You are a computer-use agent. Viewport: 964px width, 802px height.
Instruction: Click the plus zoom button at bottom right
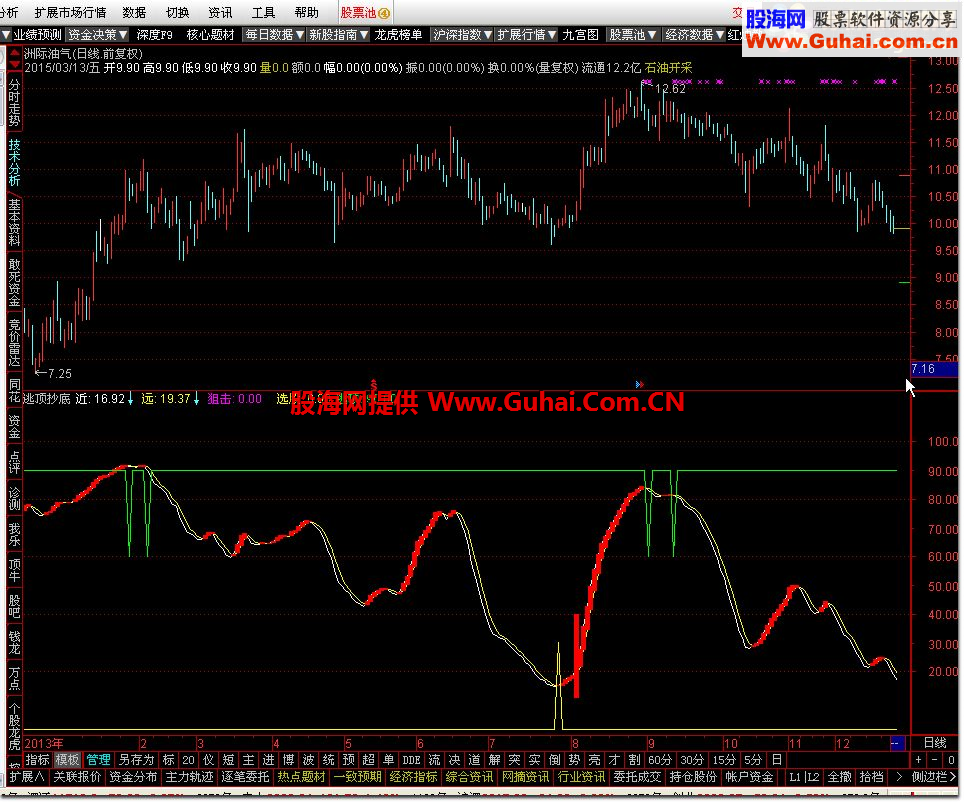tap(919, 760)
